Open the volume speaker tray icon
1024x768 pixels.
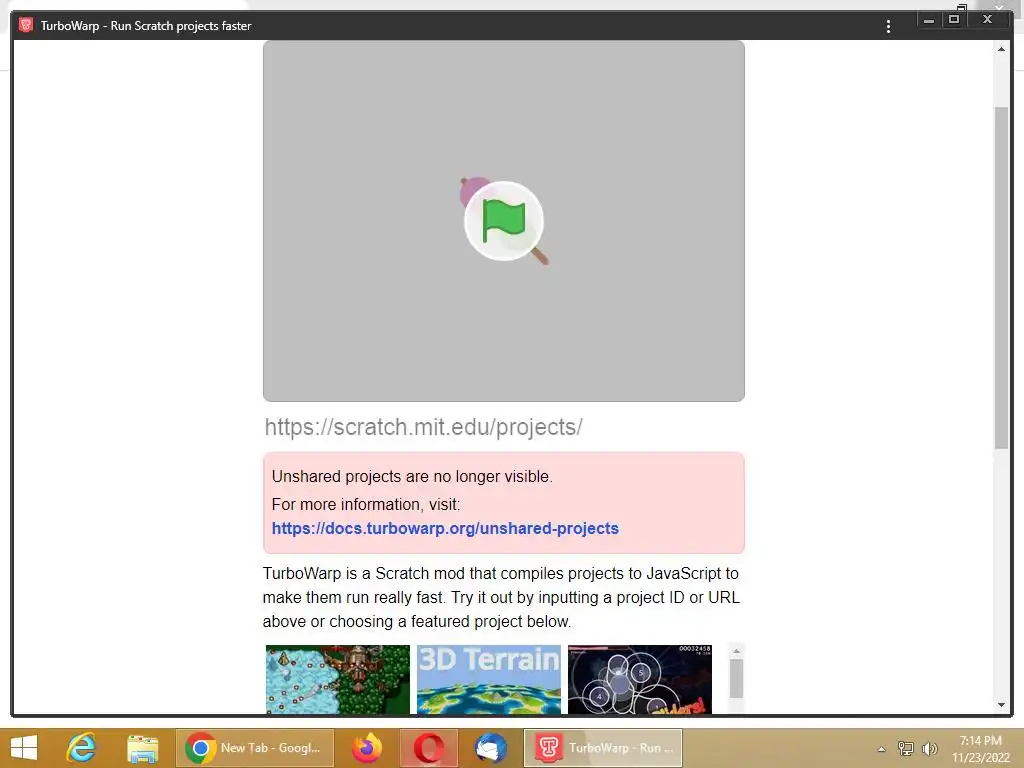point(929,749)
